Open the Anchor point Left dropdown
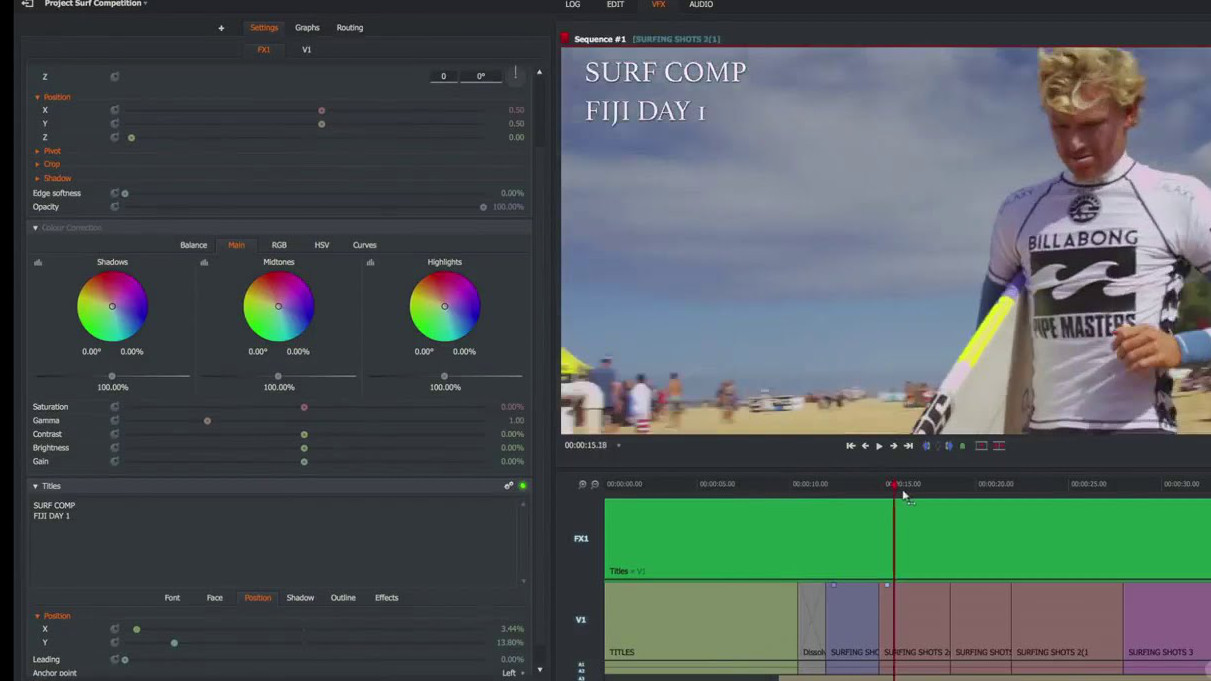The width and height of the screenshot is (1211, 681). (513, 673)
